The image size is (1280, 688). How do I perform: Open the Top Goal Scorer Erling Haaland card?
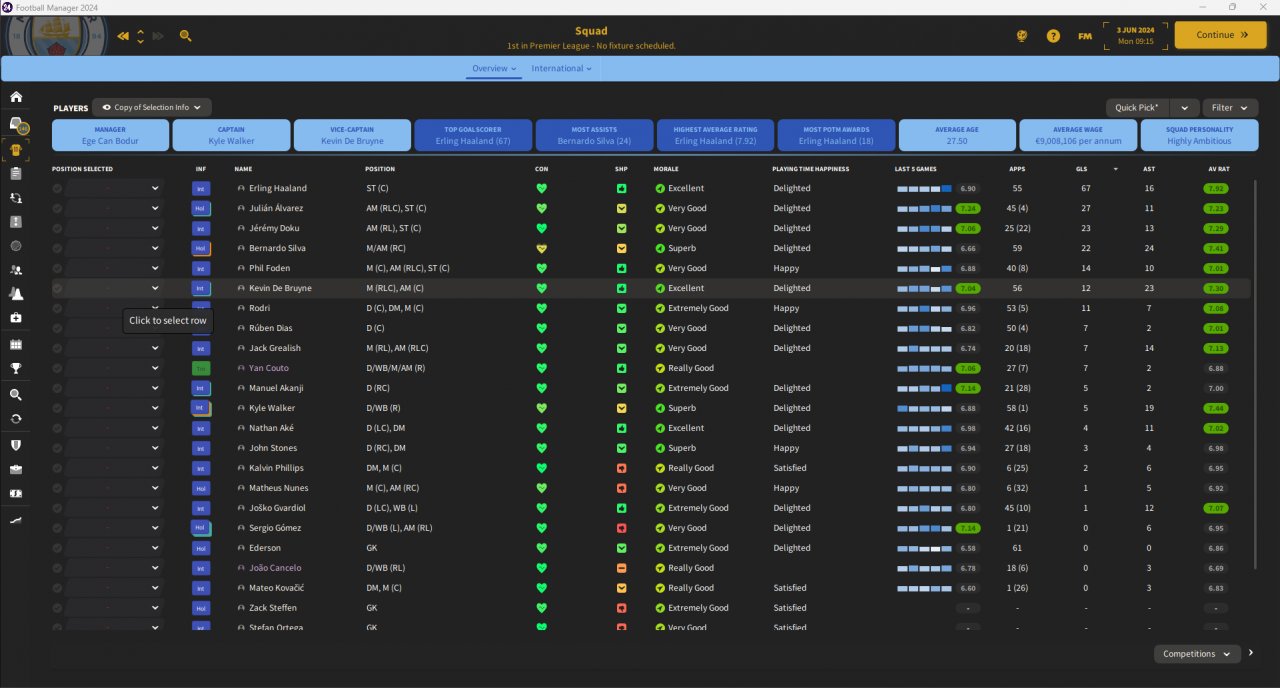[473, 135]
